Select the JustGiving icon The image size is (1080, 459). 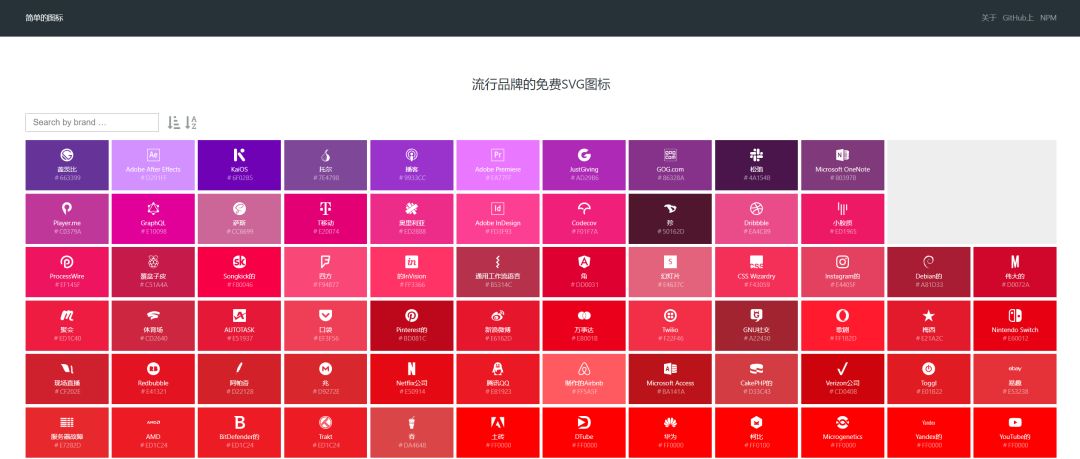[x=584, y=165]
